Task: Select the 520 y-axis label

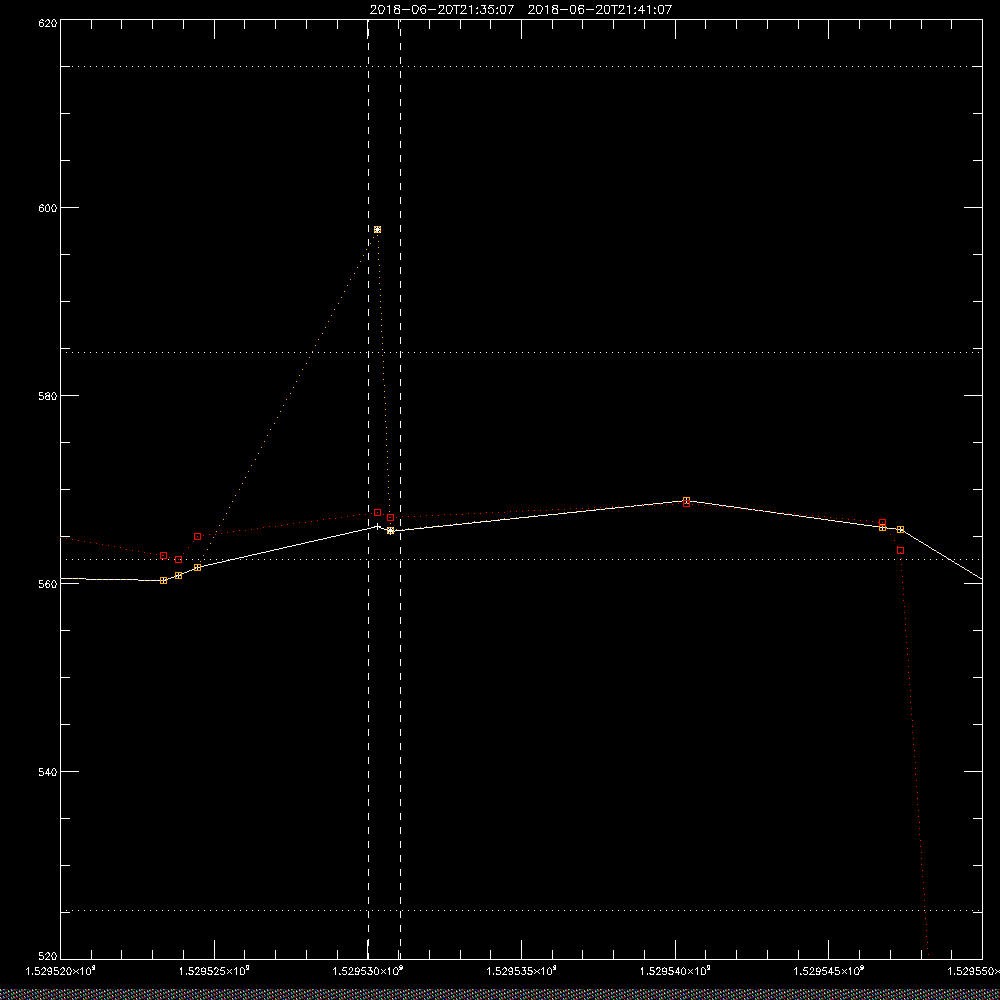Action: [49, 956]
